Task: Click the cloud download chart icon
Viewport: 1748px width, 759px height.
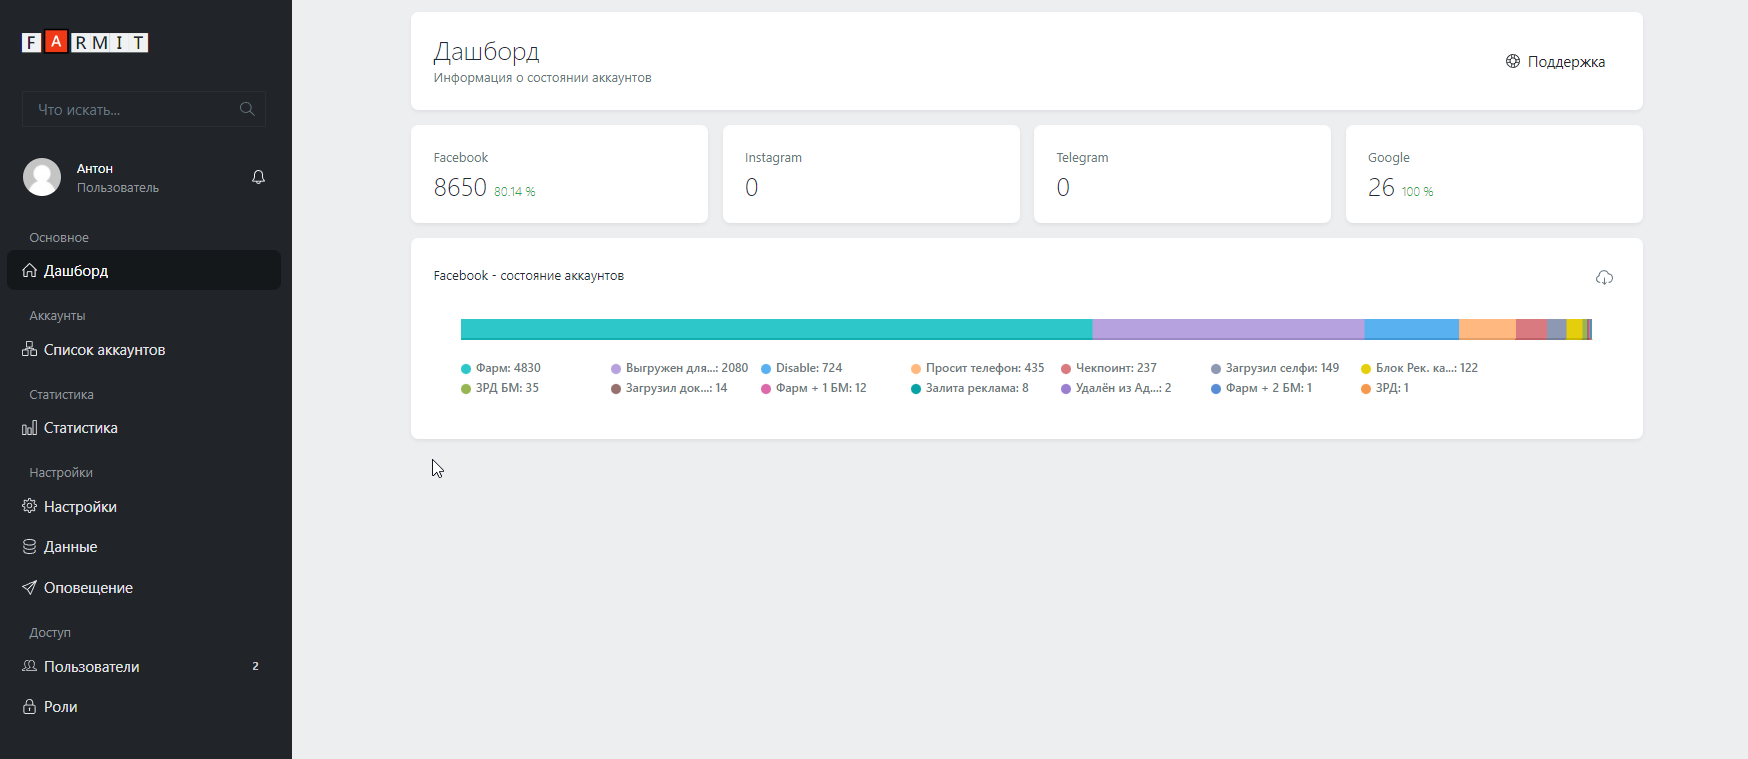Action: 1604,278
